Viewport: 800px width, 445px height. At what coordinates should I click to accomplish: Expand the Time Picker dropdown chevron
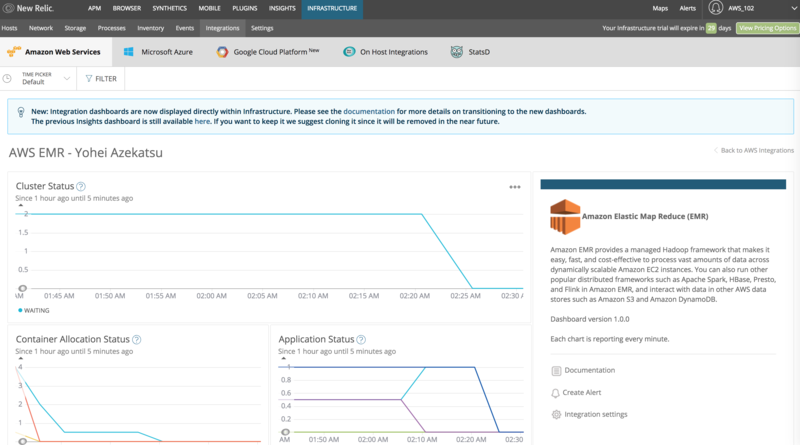tap(66, 79)
